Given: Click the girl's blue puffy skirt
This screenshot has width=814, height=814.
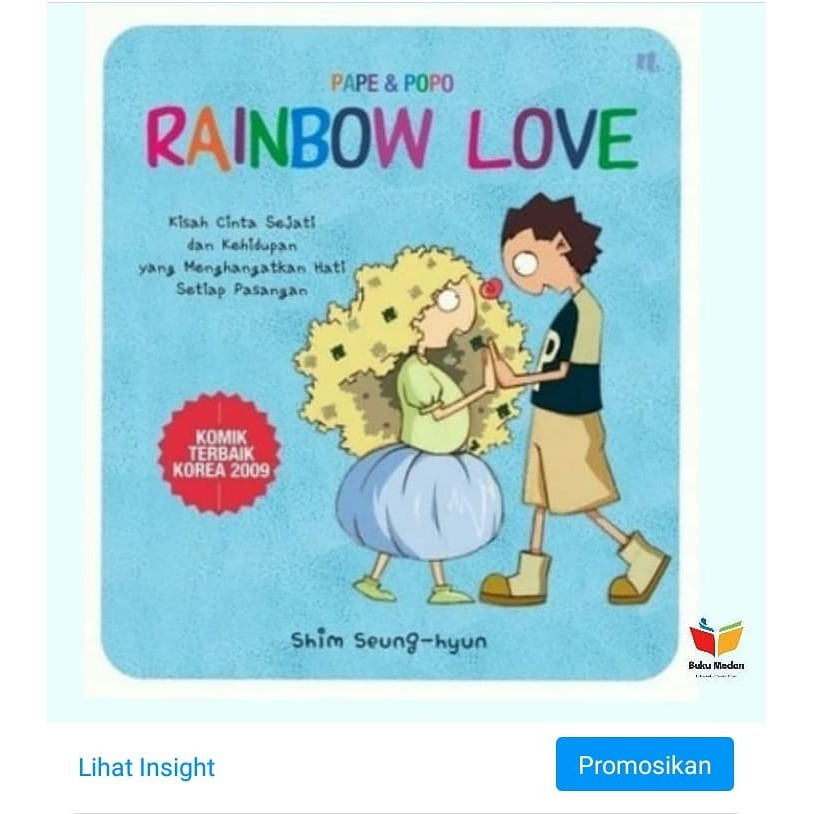Looking at the screenshot, I should pyautogui.click(x=419, y=502).
